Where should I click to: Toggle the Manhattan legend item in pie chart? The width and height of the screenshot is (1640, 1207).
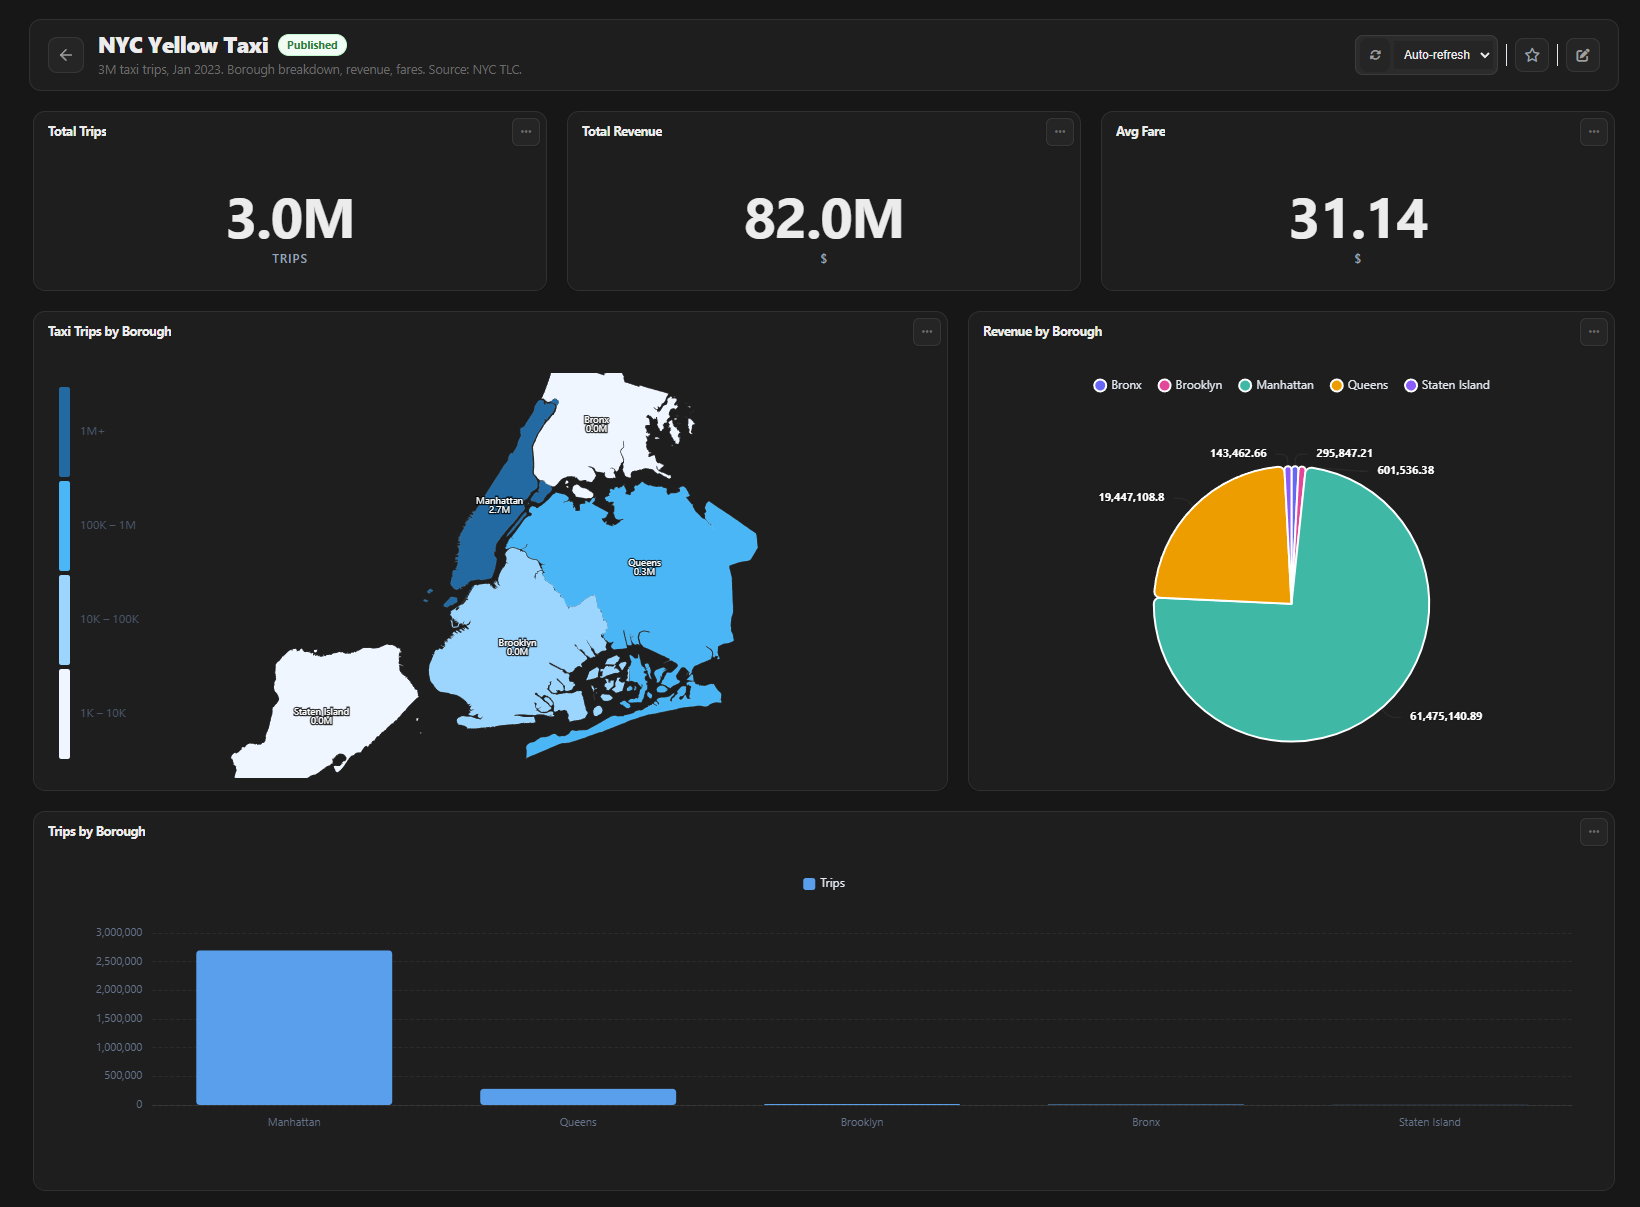coord(1276,385)
